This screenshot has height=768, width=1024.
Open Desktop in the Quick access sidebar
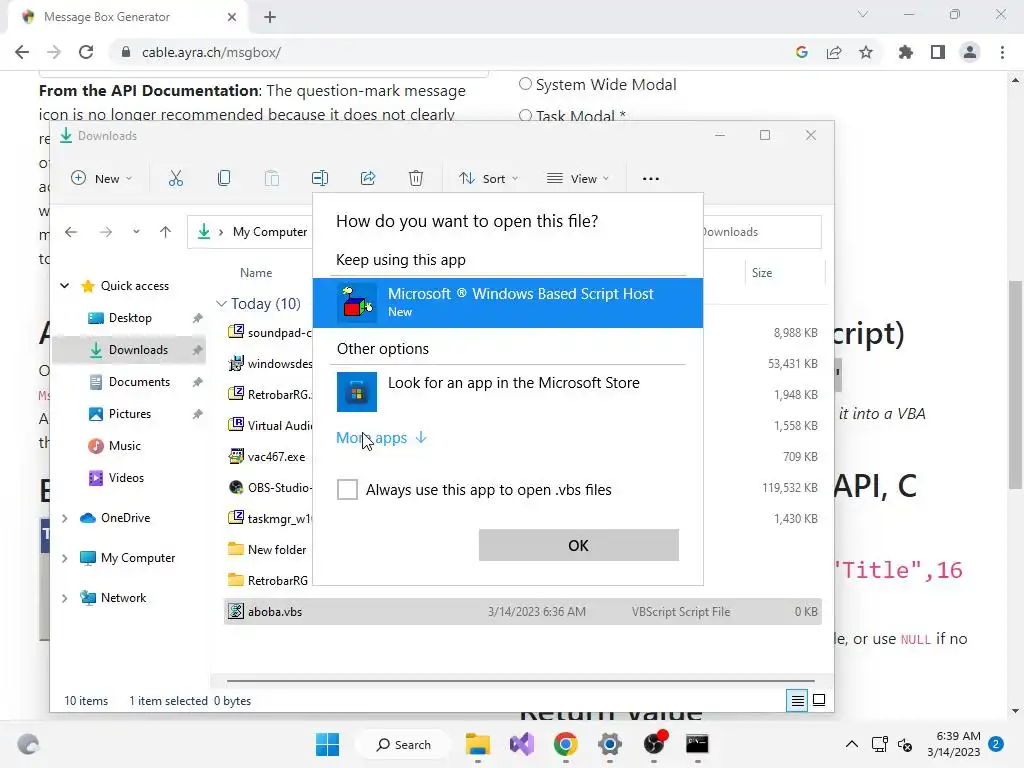pos(129,317)
